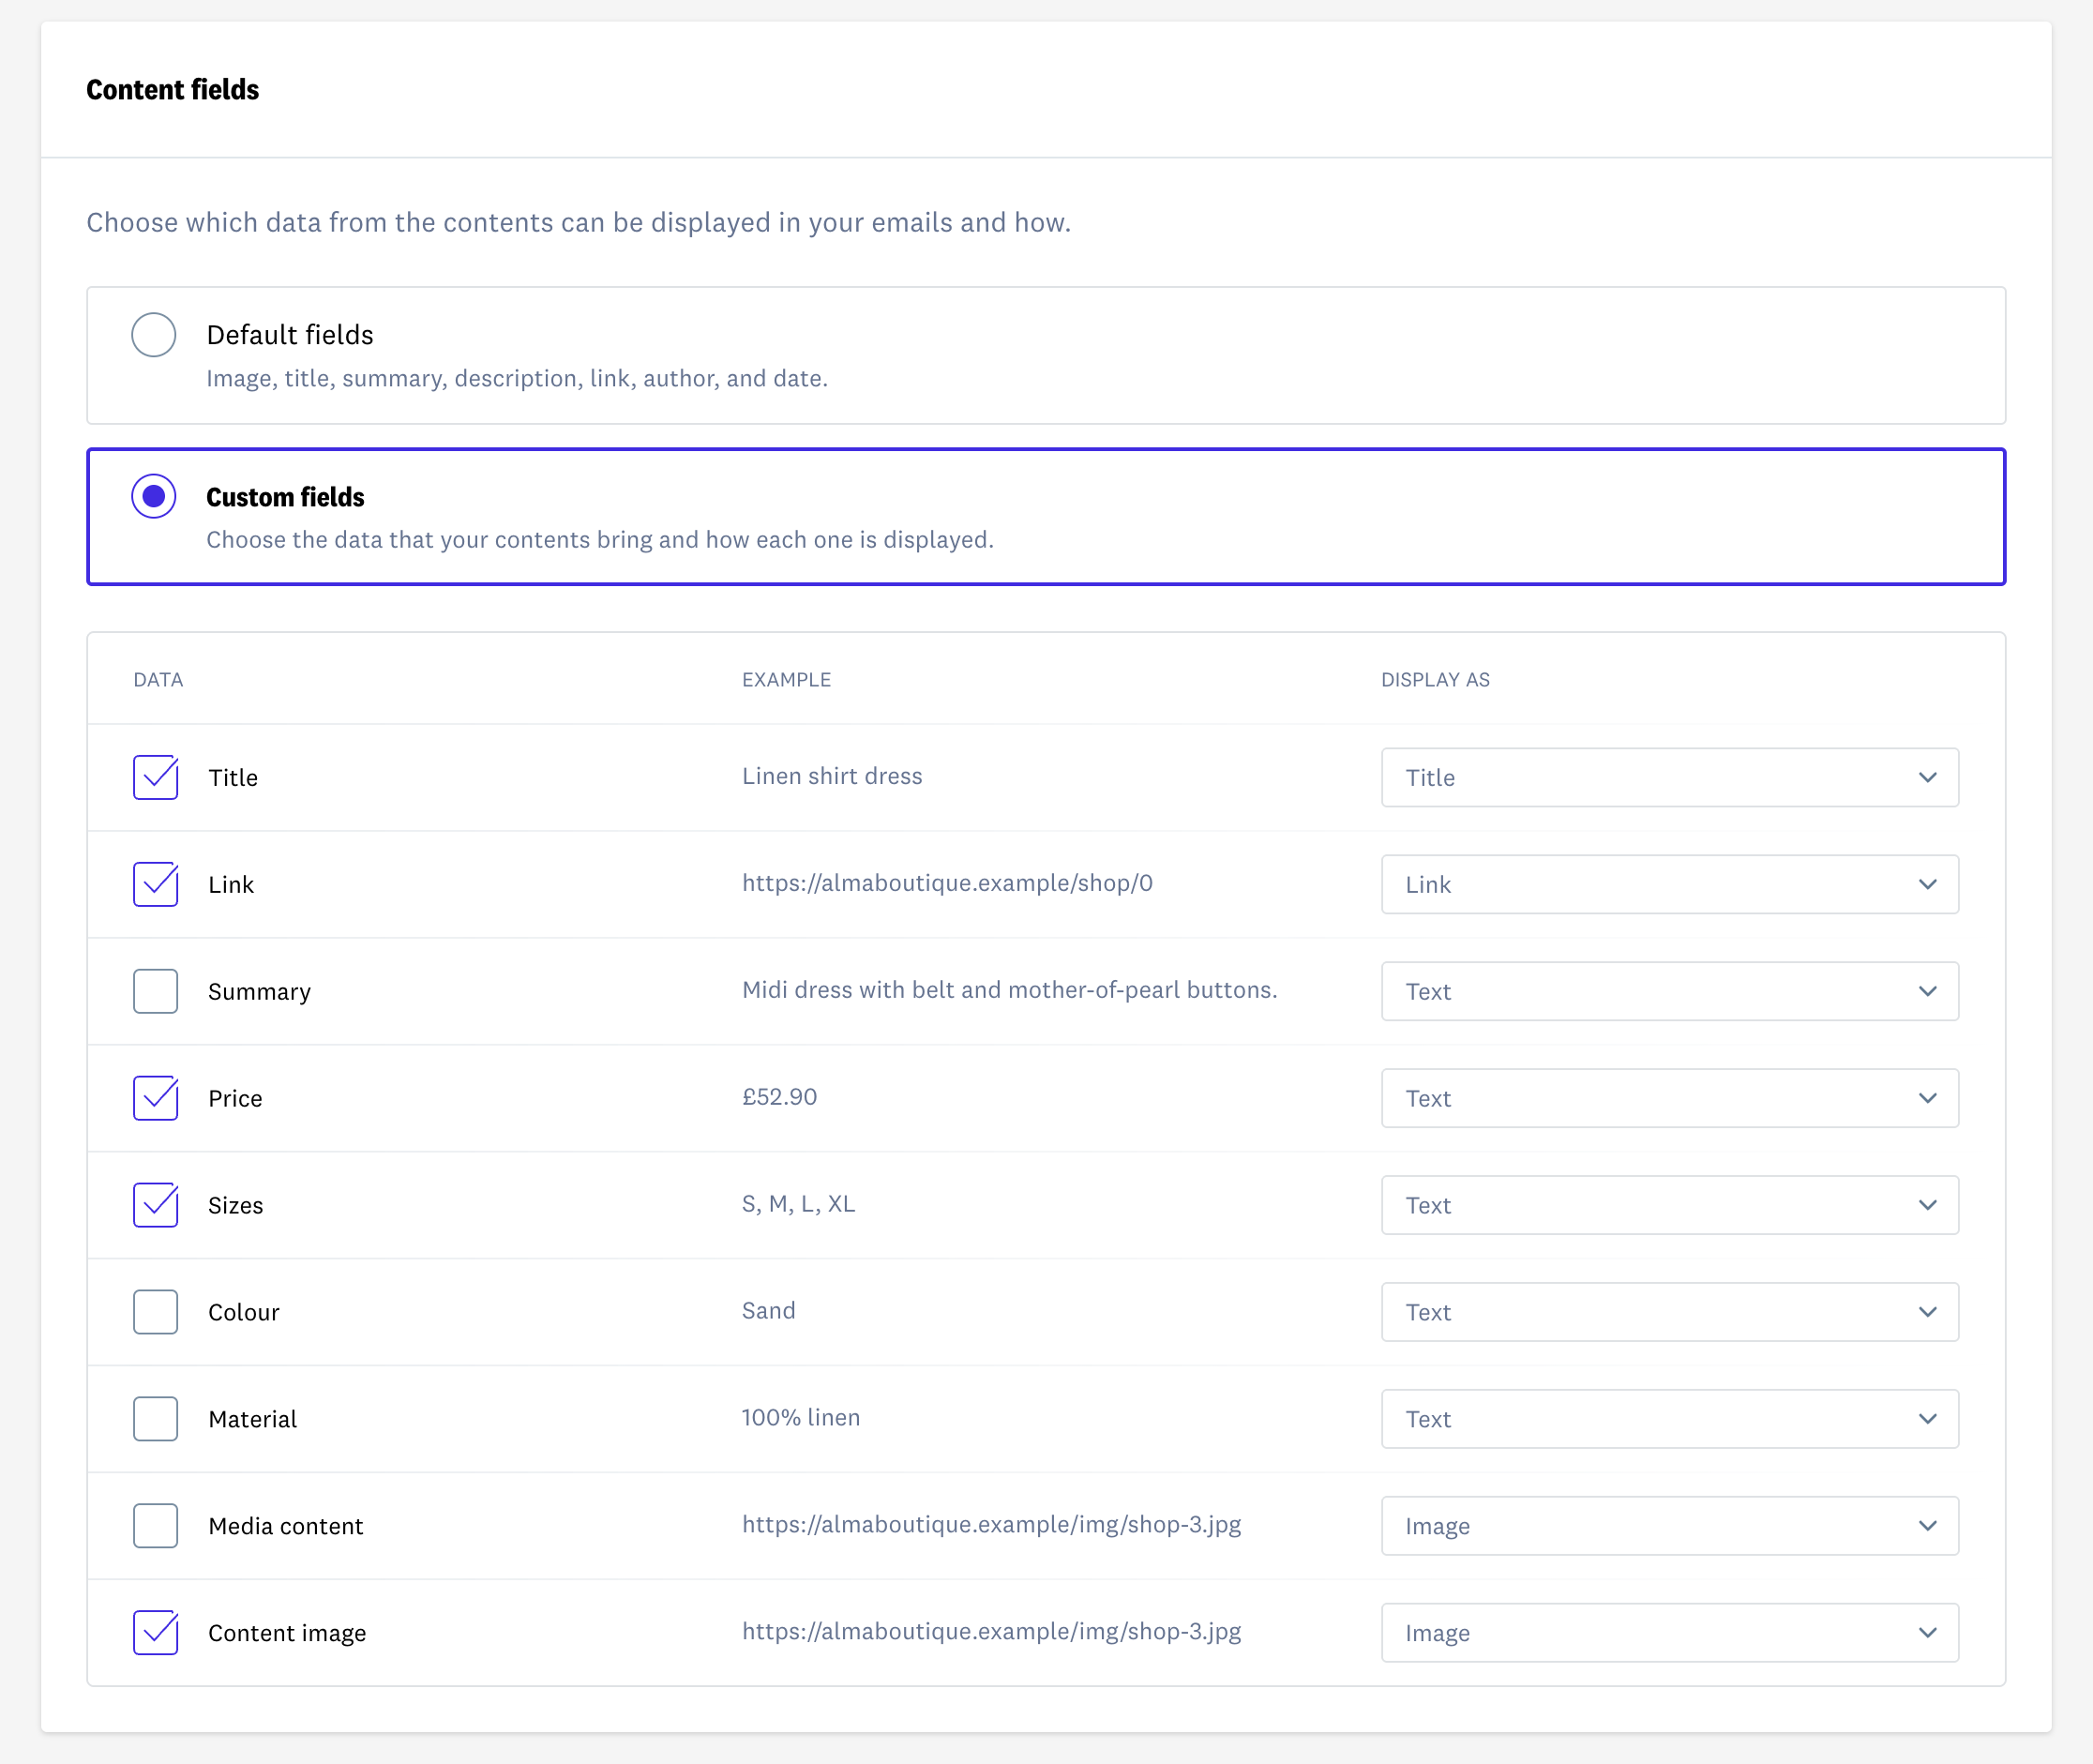Viewport: 2093px width, 1764px height.
Task: Uncheck the Title checkbox
Action: (156, 778)
